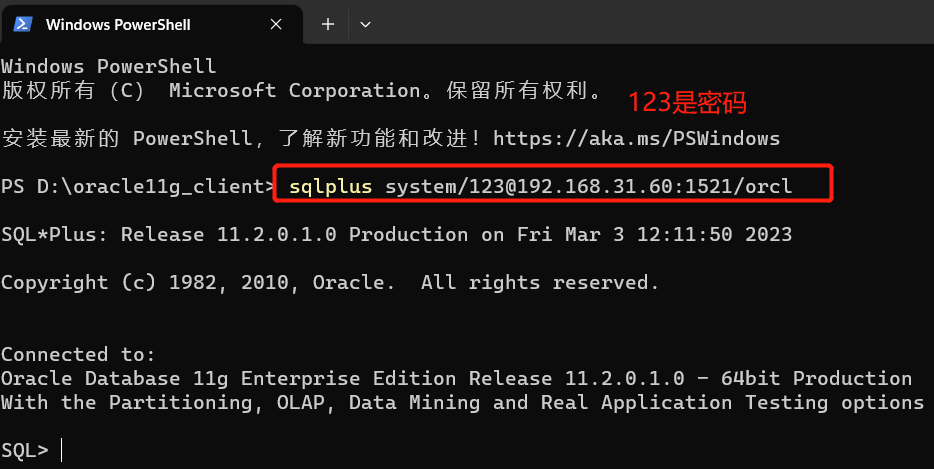Image resolution: width=934 pixels, height=469 pixels.
Task: Expand the new tab profile dropdown chevron
Action: 366,24
